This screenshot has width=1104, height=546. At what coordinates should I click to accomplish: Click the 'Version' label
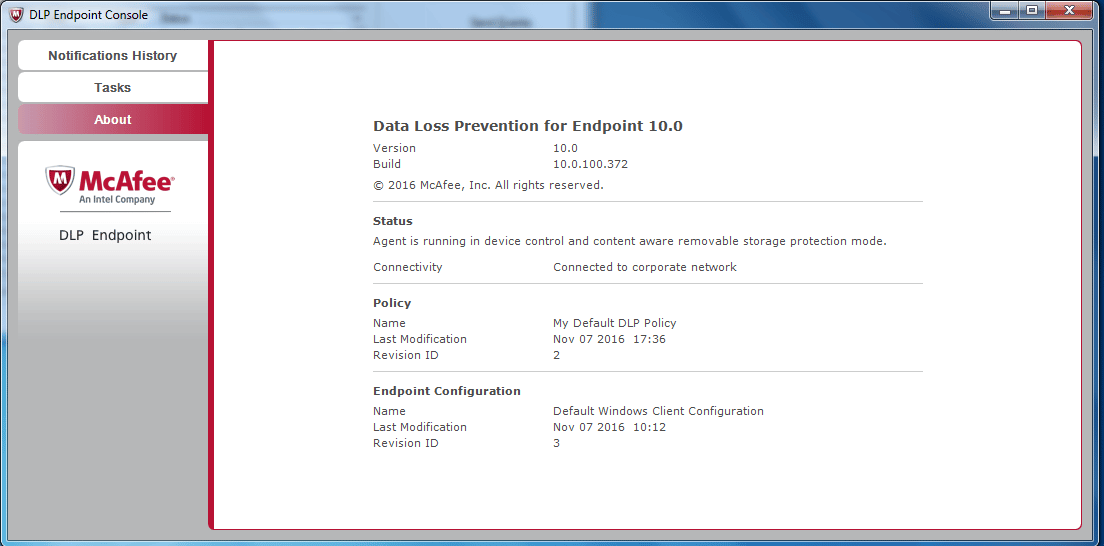pyautogui.click(x=394, y=148)
